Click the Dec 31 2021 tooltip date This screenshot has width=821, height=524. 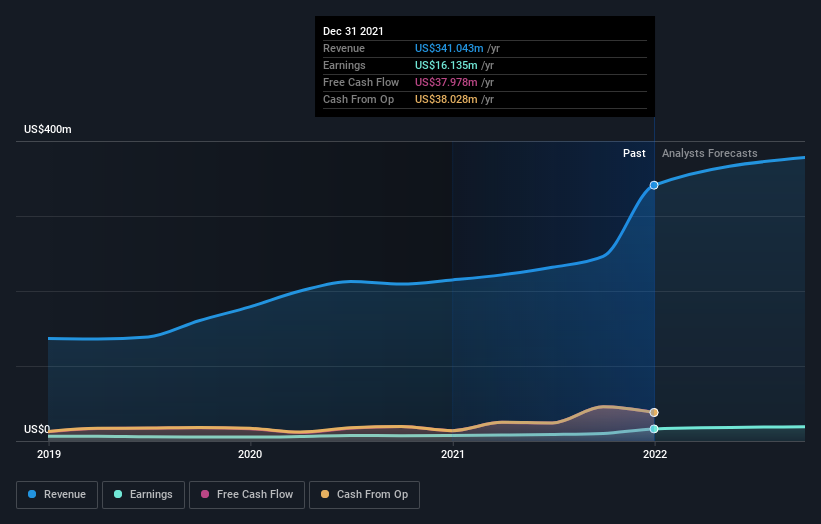click(353, 31)
